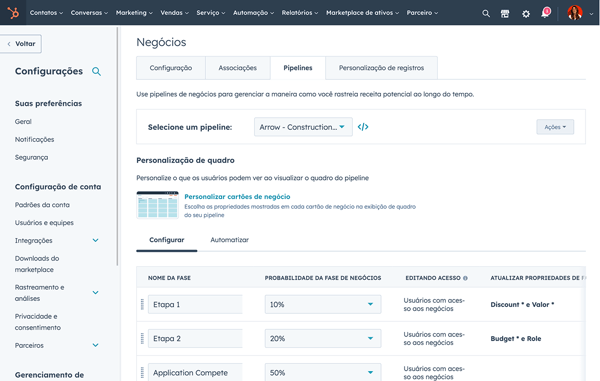Image resolution: width=600 pixels, height=381 pixels.
Task: Select the Pipelines tab
Action: (x=298, y=68)
